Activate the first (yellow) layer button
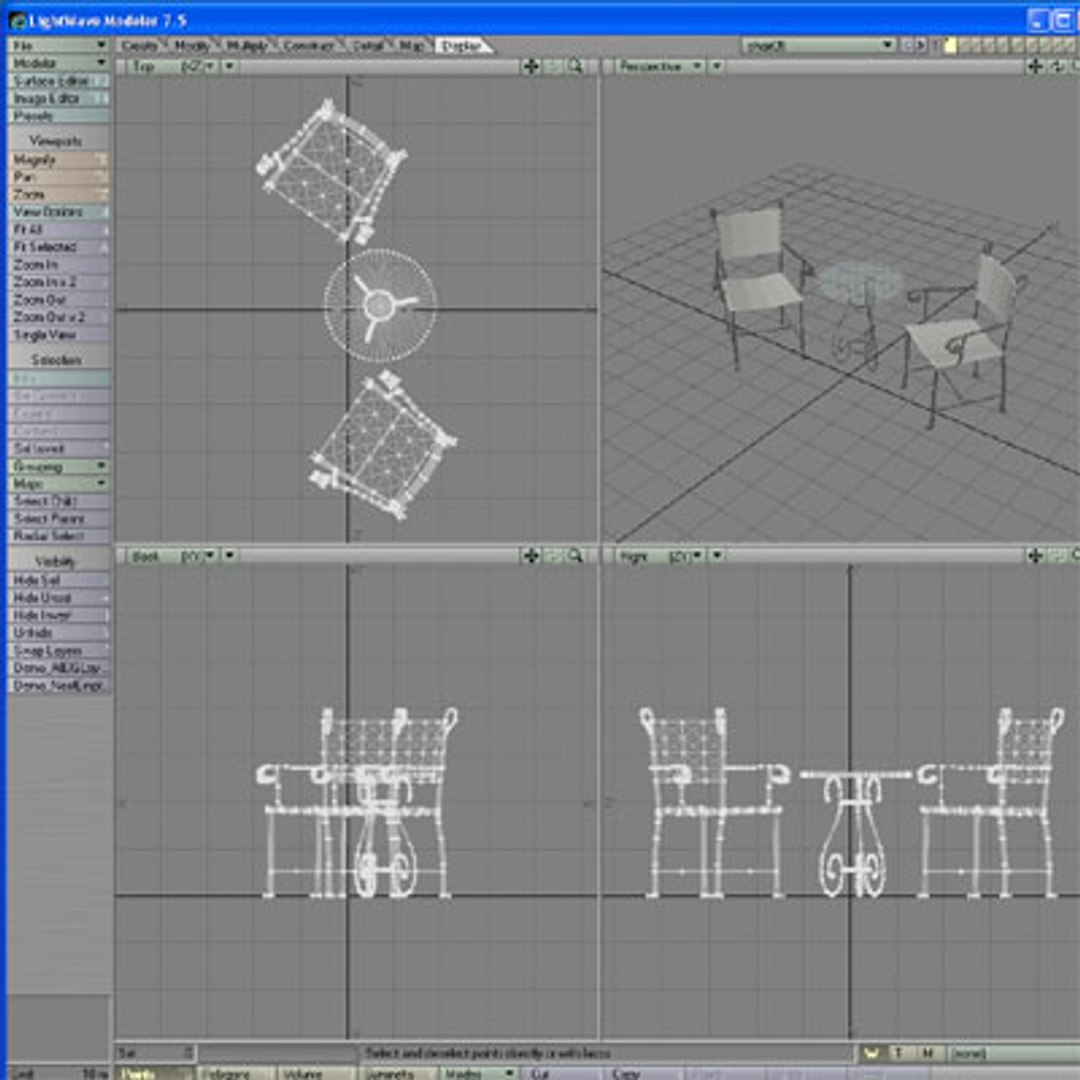 coord(951,45)
